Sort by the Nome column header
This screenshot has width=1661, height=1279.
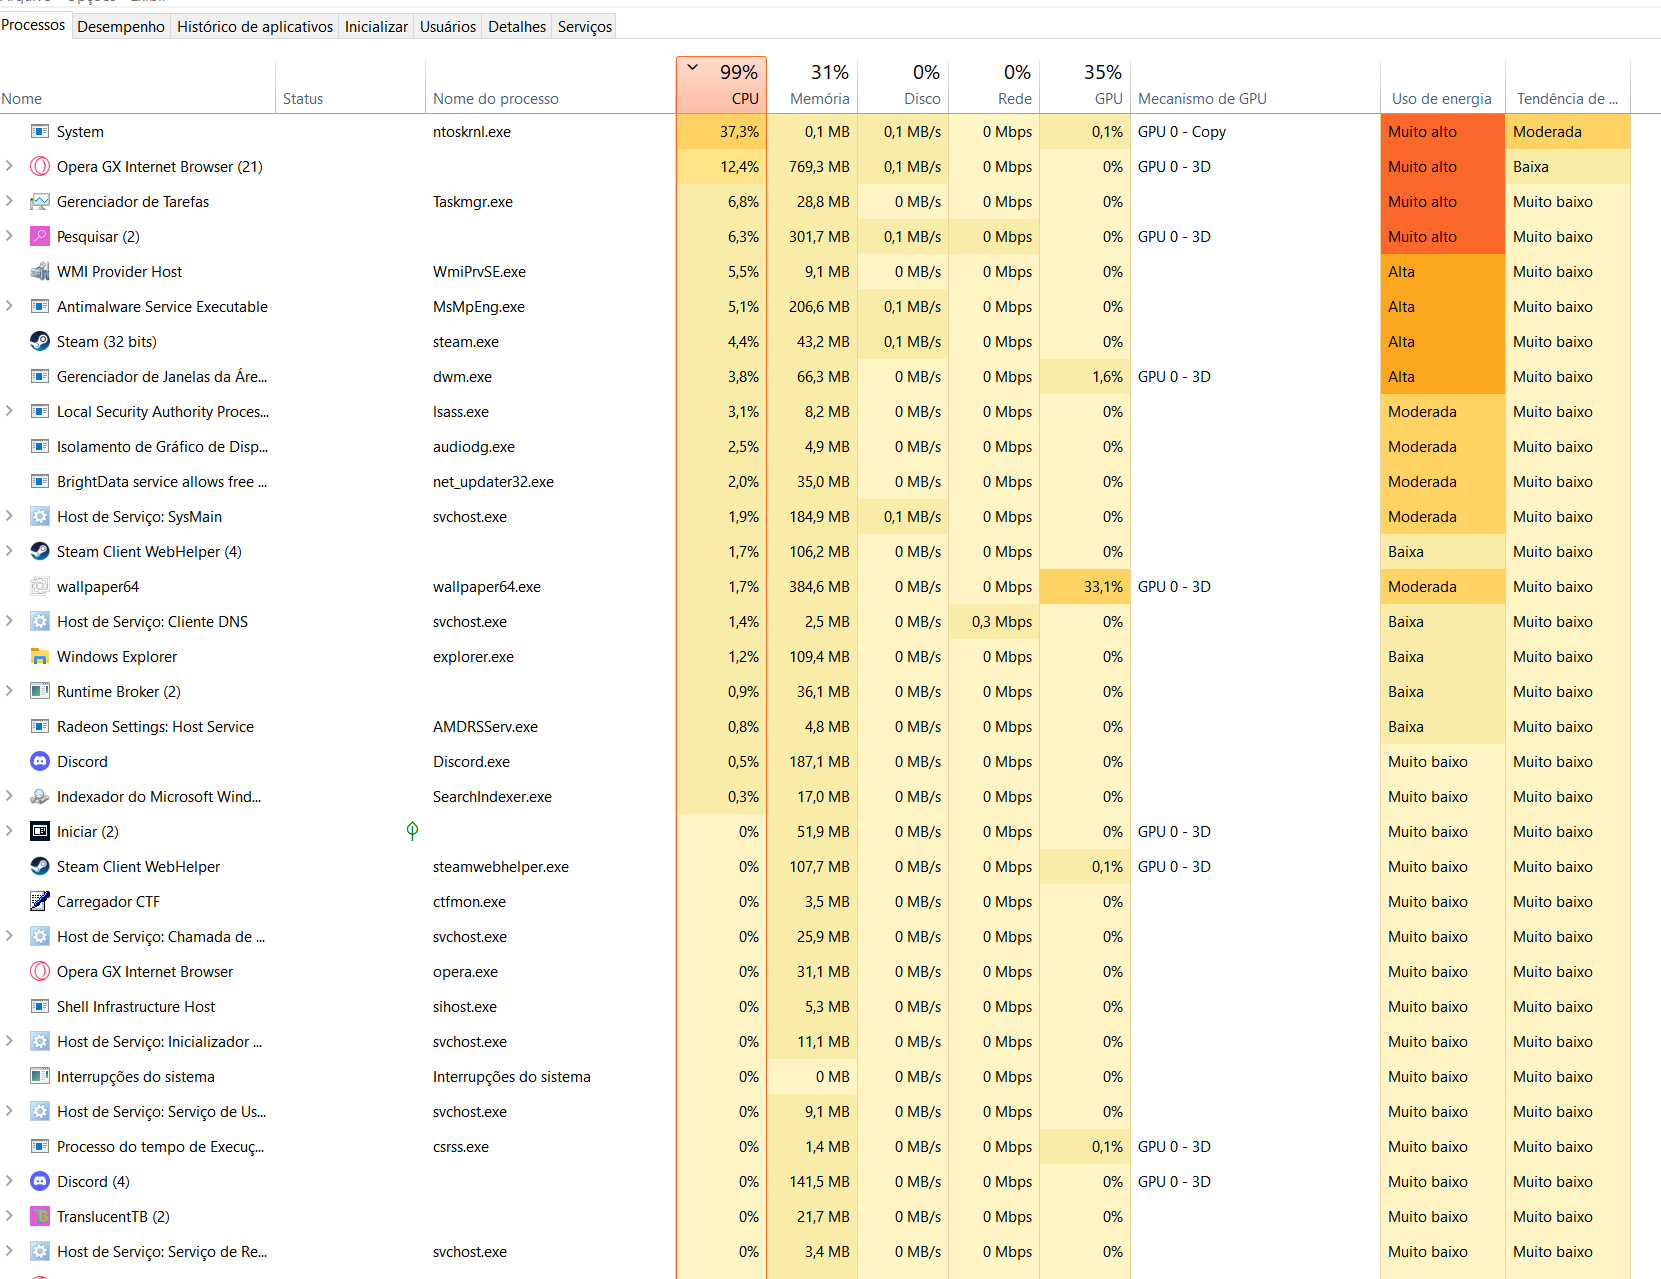(138, 85)
